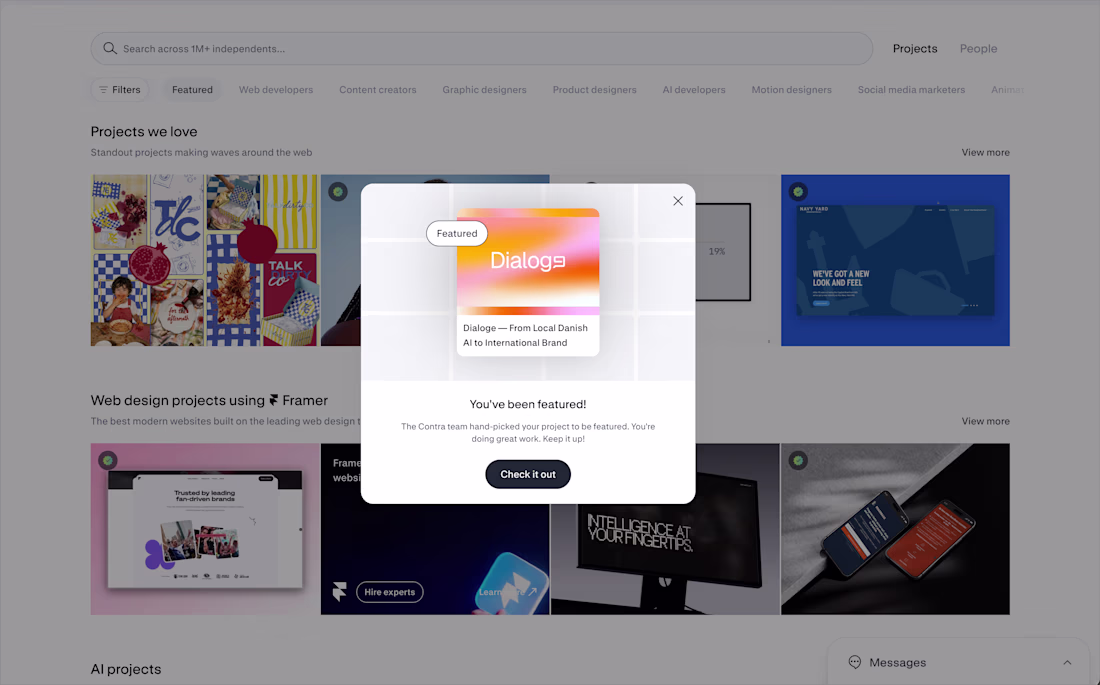Screen dimensions: 1100x685
Task: Focus the search across independents field
Action: pyautogui.click(x=481, y=48)
